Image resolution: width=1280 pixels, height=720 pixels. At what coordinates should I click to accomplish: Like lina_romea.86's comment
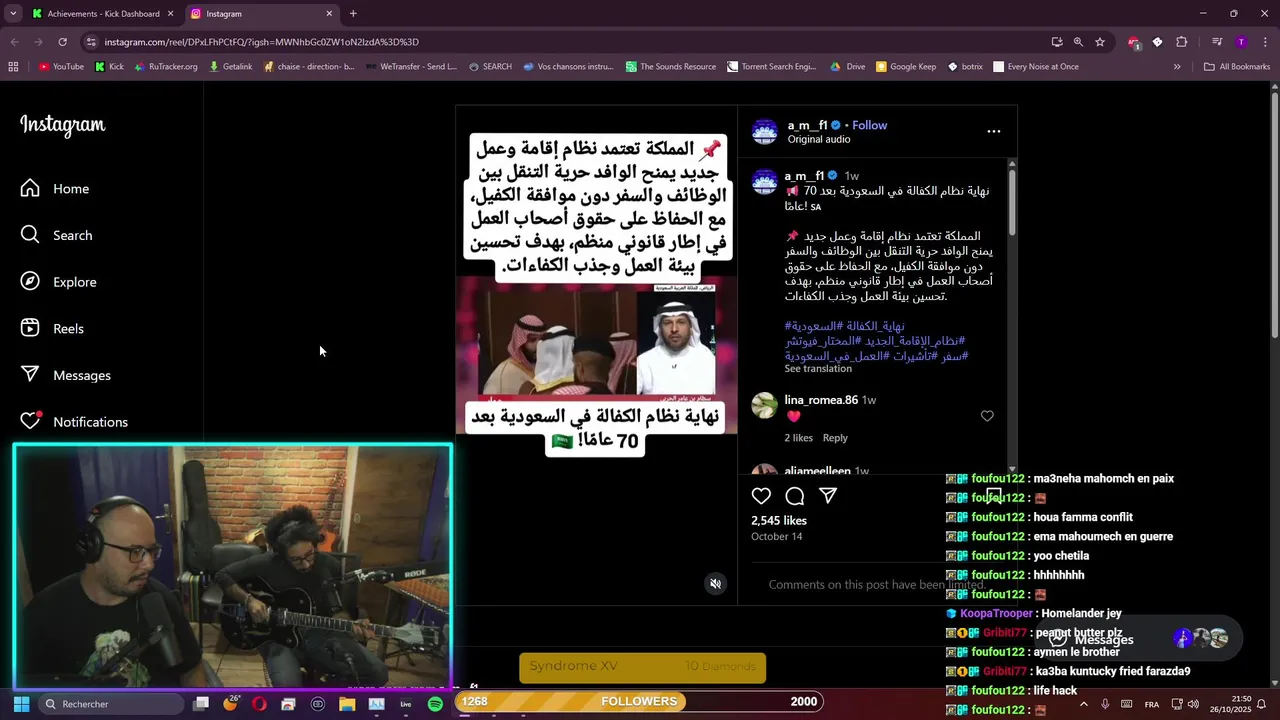click(x=987, y=416)
